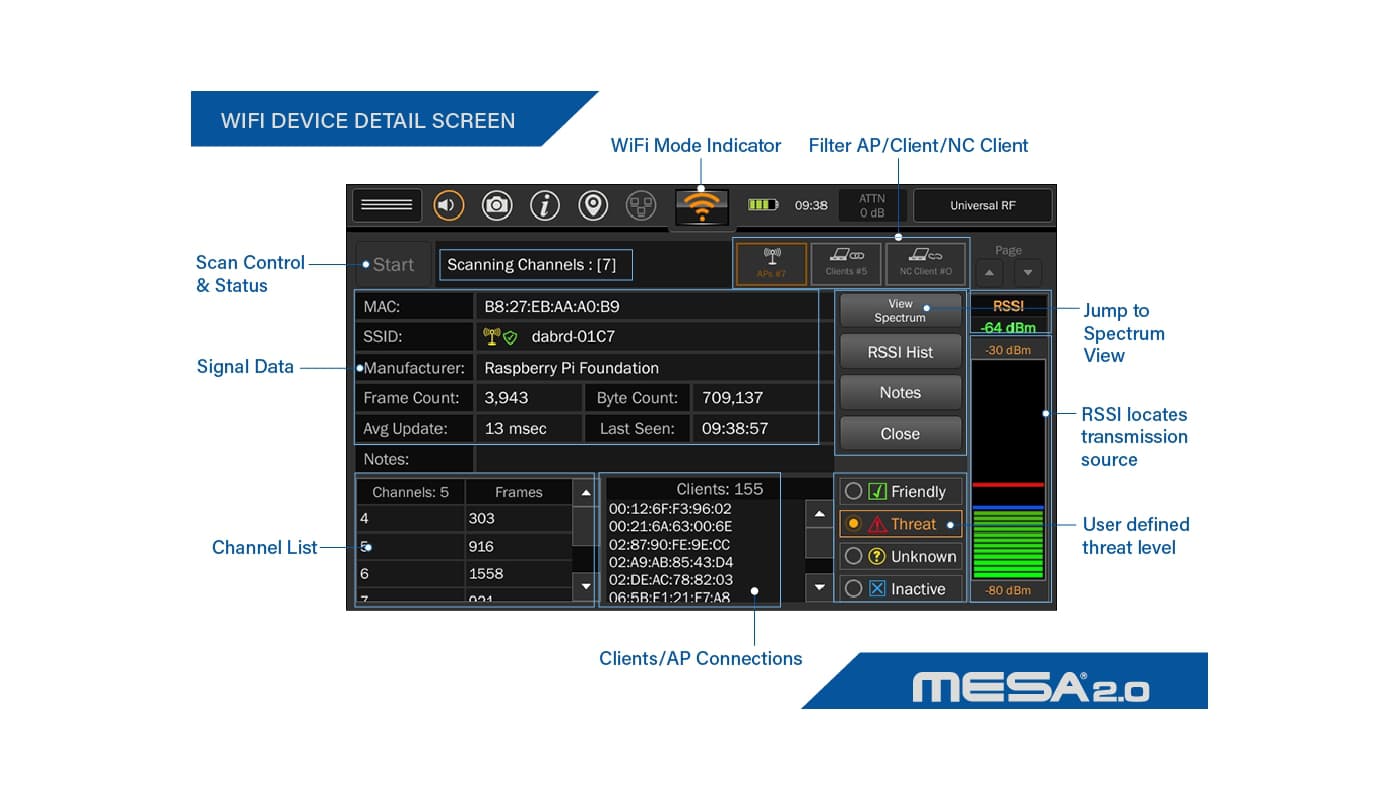Open the hamburger menu button

coord(386,205)
